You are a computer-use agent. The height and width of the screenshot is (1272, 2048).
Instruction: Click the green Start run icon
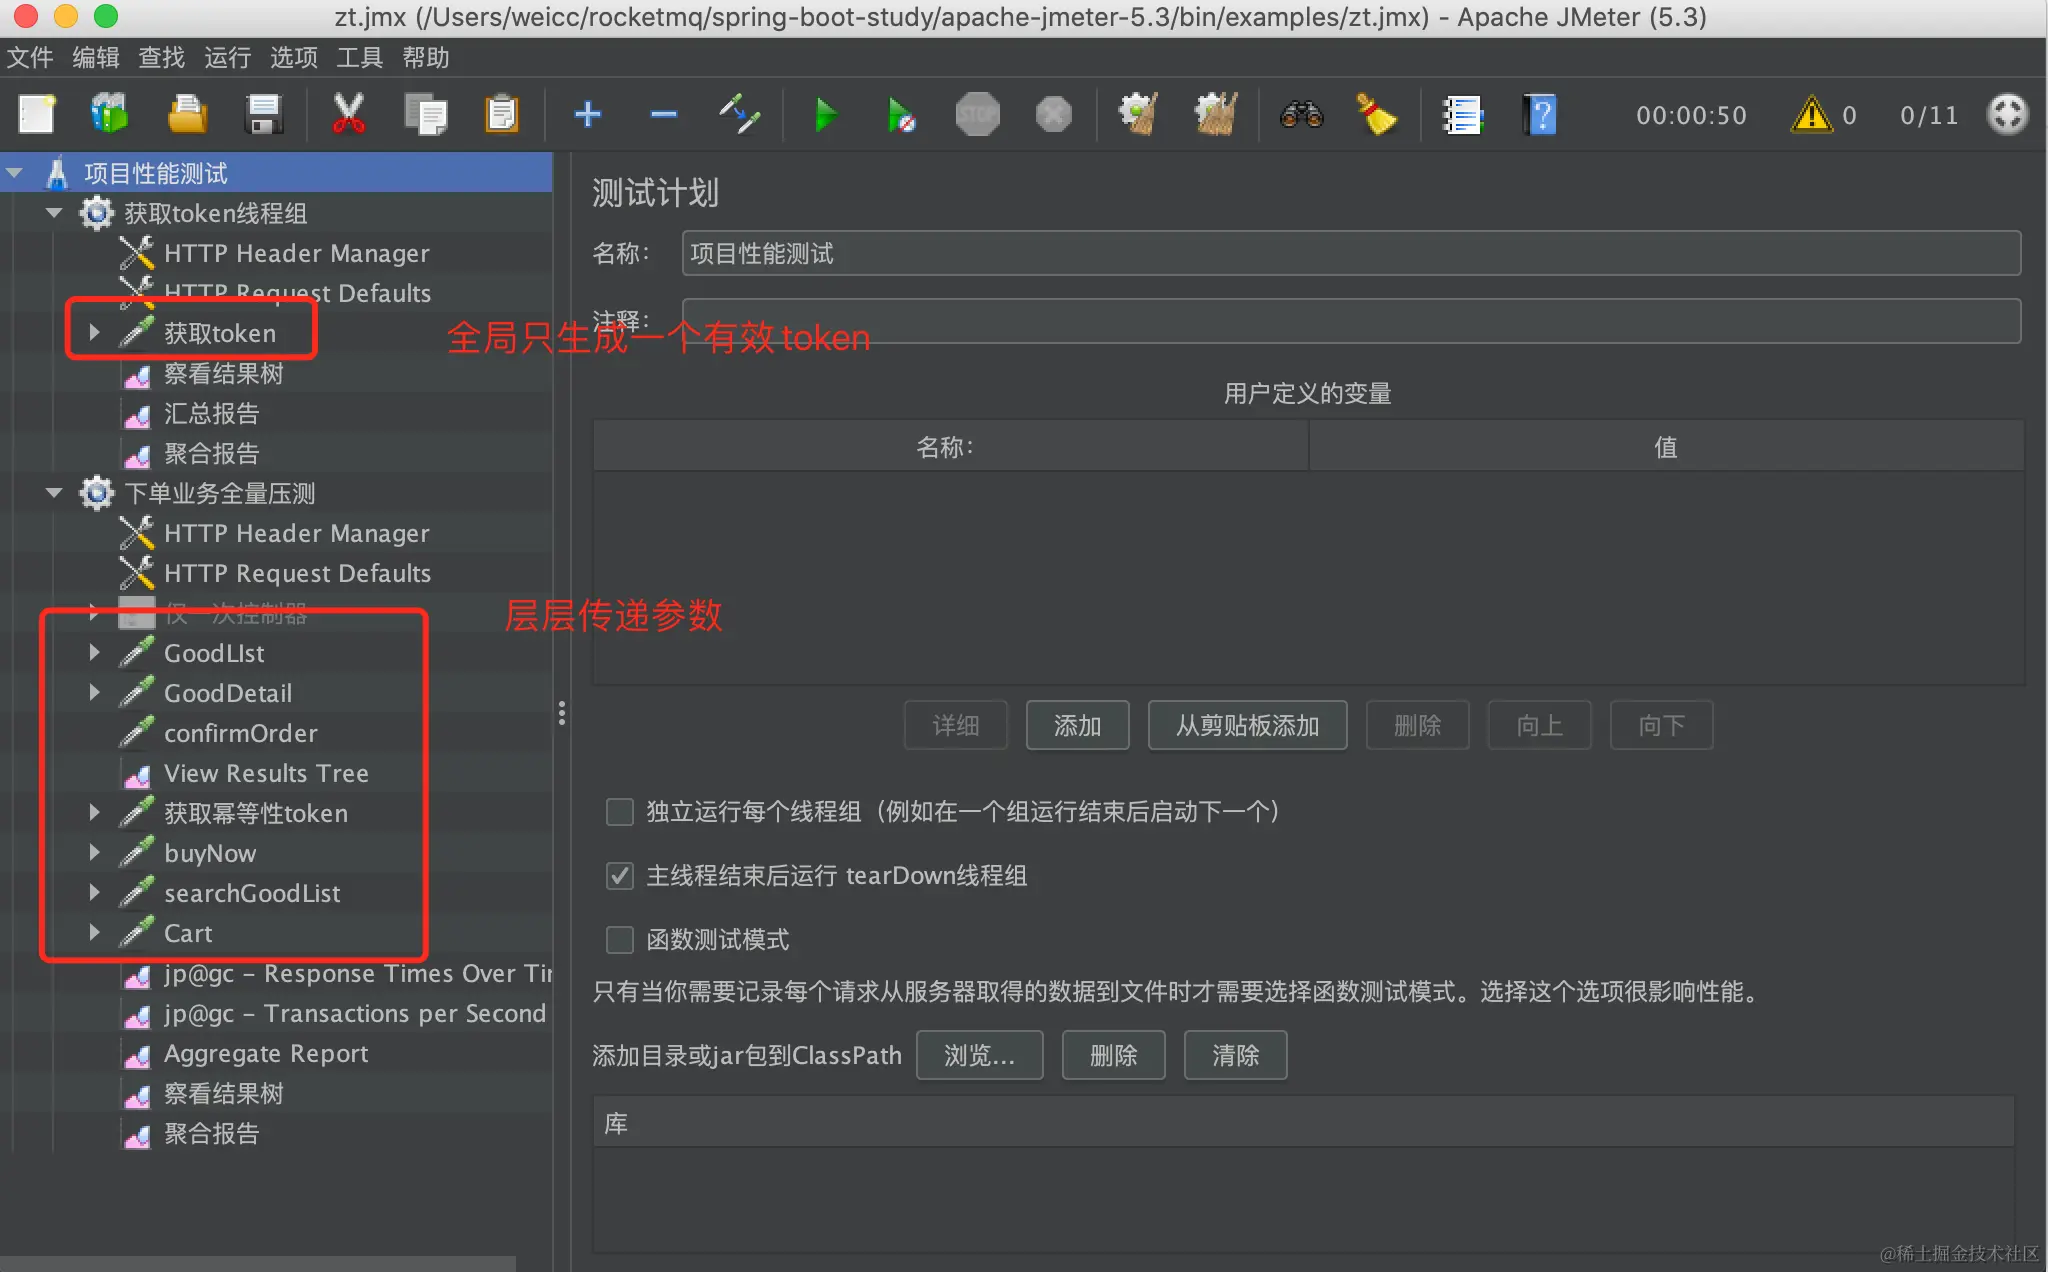click(826, 115)
